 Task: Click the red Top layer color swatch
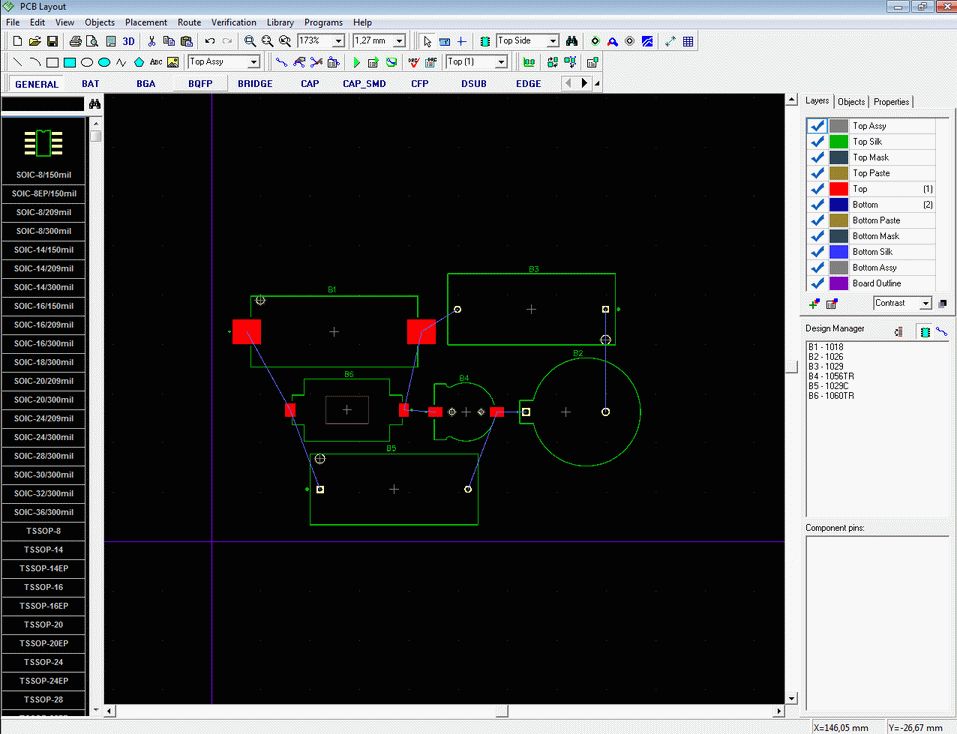point(838,189)
